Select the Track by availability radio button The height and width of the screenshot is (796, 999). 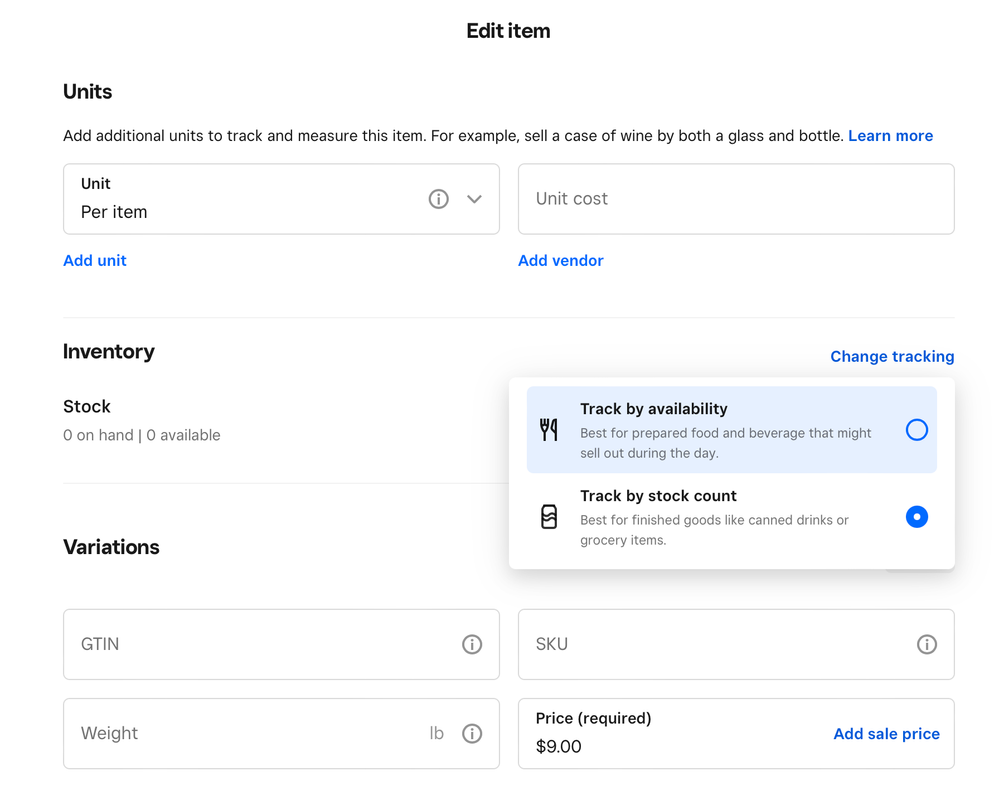tap(916, 430)
